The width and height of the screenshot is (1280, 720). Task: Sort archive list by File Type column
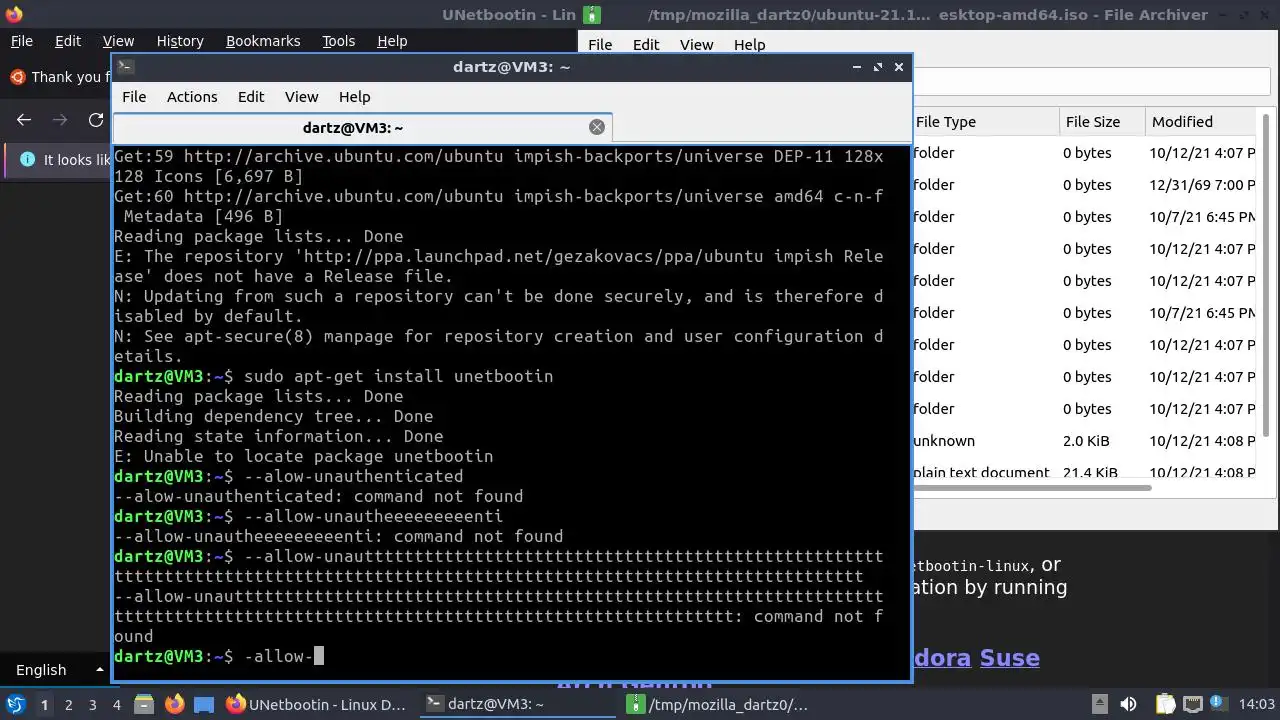coord(985,121)
